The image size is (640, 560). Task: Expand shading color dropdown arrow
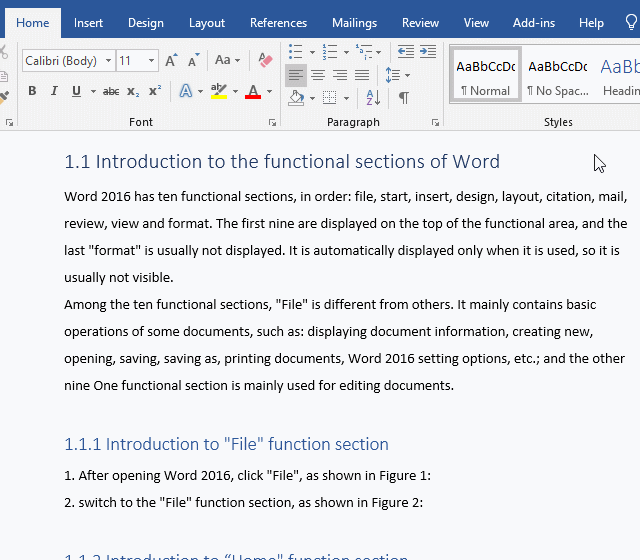pyautogui.click(x=312, y=98)
